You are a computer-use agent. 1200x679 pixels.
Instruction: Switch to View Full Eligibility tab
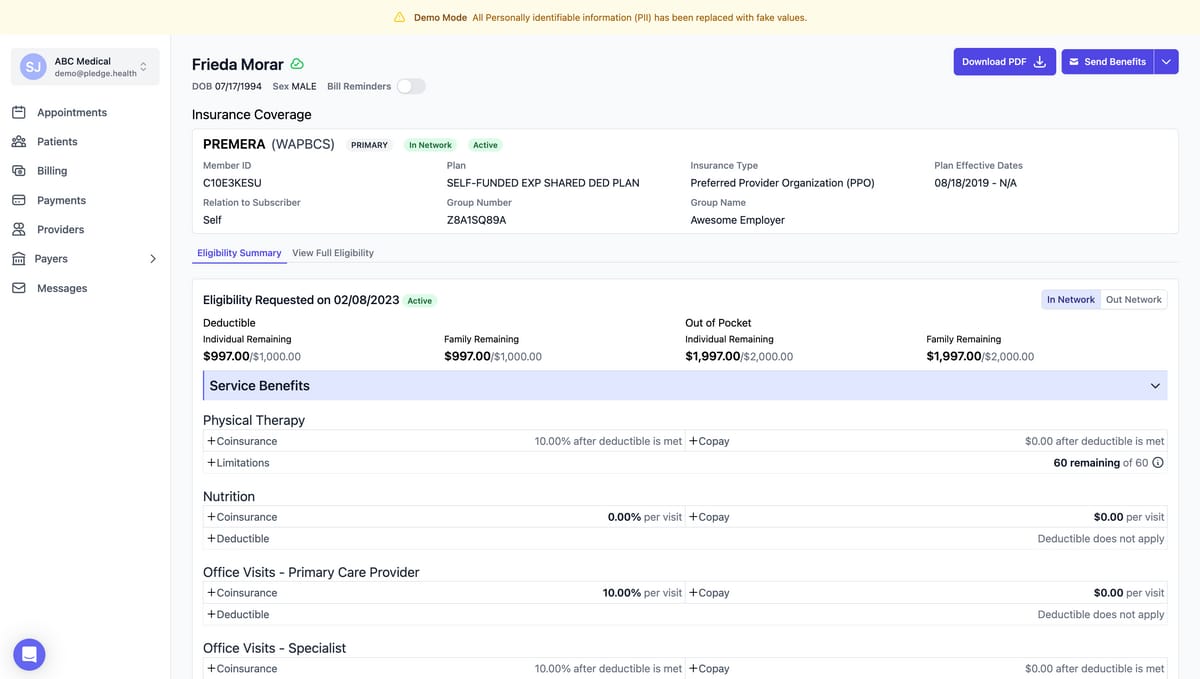(333, 253)
